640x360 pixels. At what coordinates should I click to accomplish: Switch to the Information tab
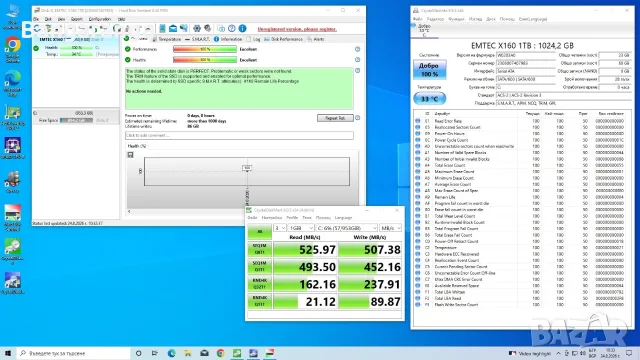tap(228, 39)
